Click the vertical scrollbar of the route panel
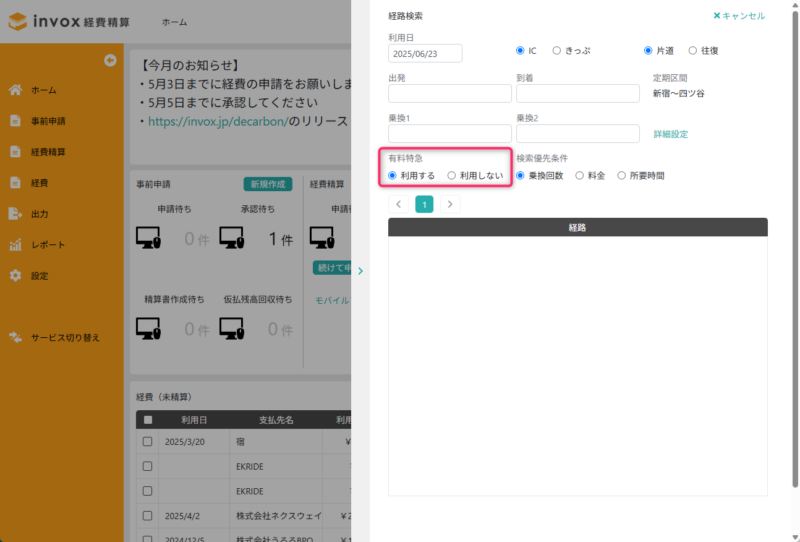 [795, 249]
